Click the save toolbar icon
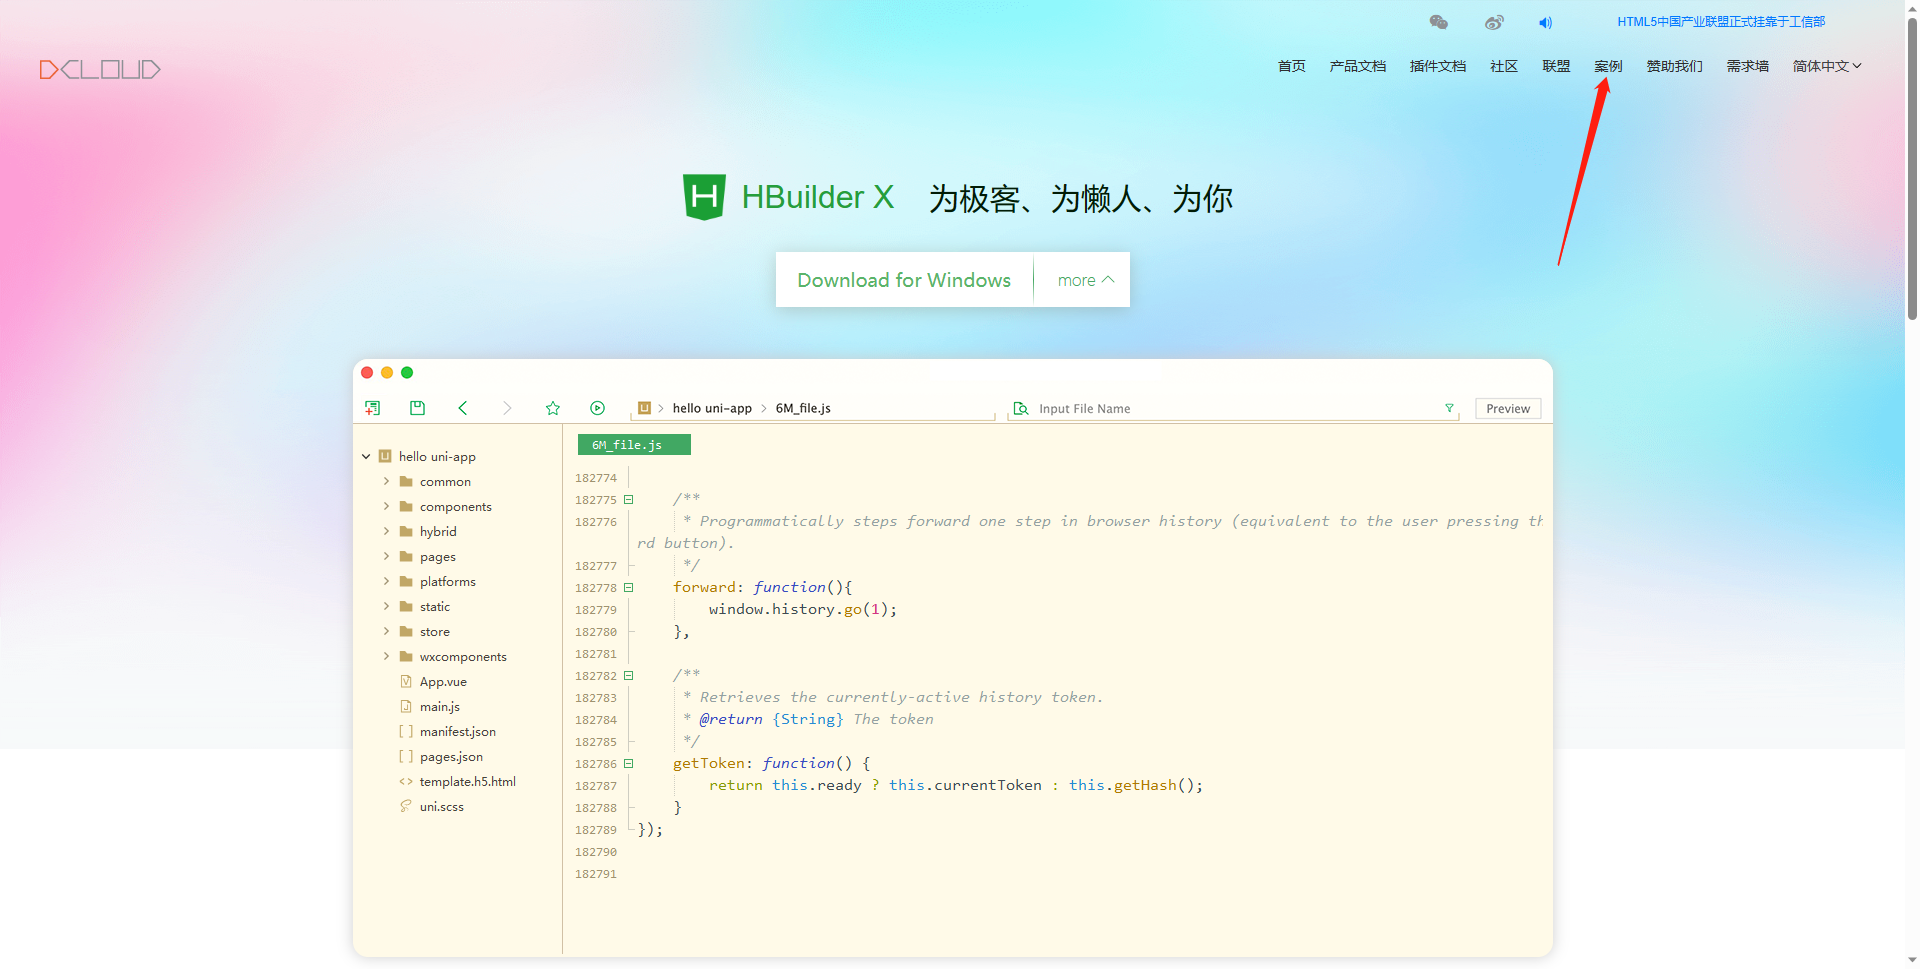The height and width of the screenshot is (969, 1920). [417, 408]
